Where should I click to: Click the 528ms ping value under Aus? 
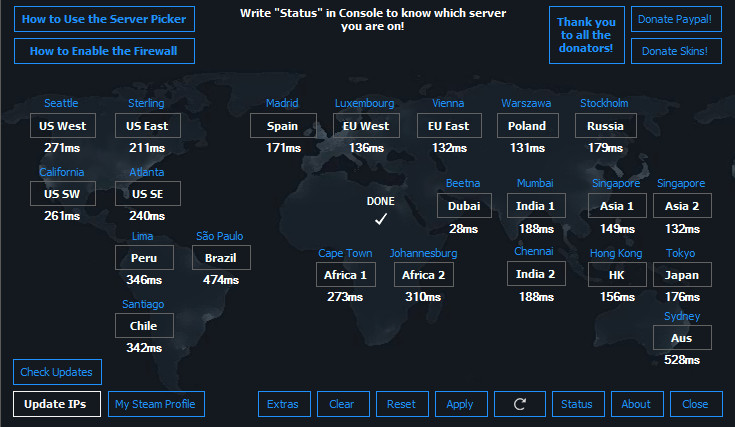[x=682, y=360]
